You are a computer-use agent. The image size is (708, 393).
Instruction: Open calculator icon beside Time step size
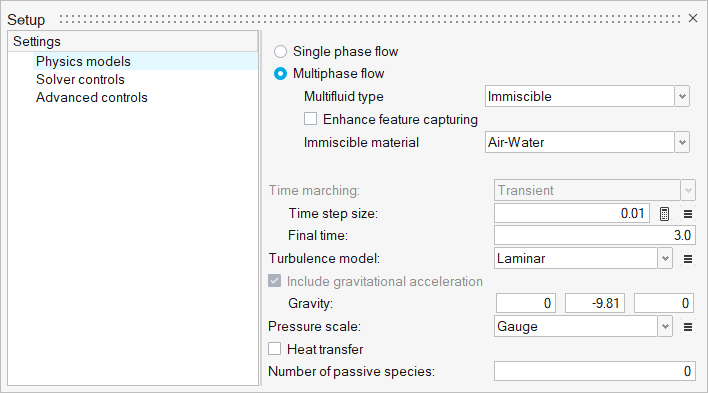point(664,214)
